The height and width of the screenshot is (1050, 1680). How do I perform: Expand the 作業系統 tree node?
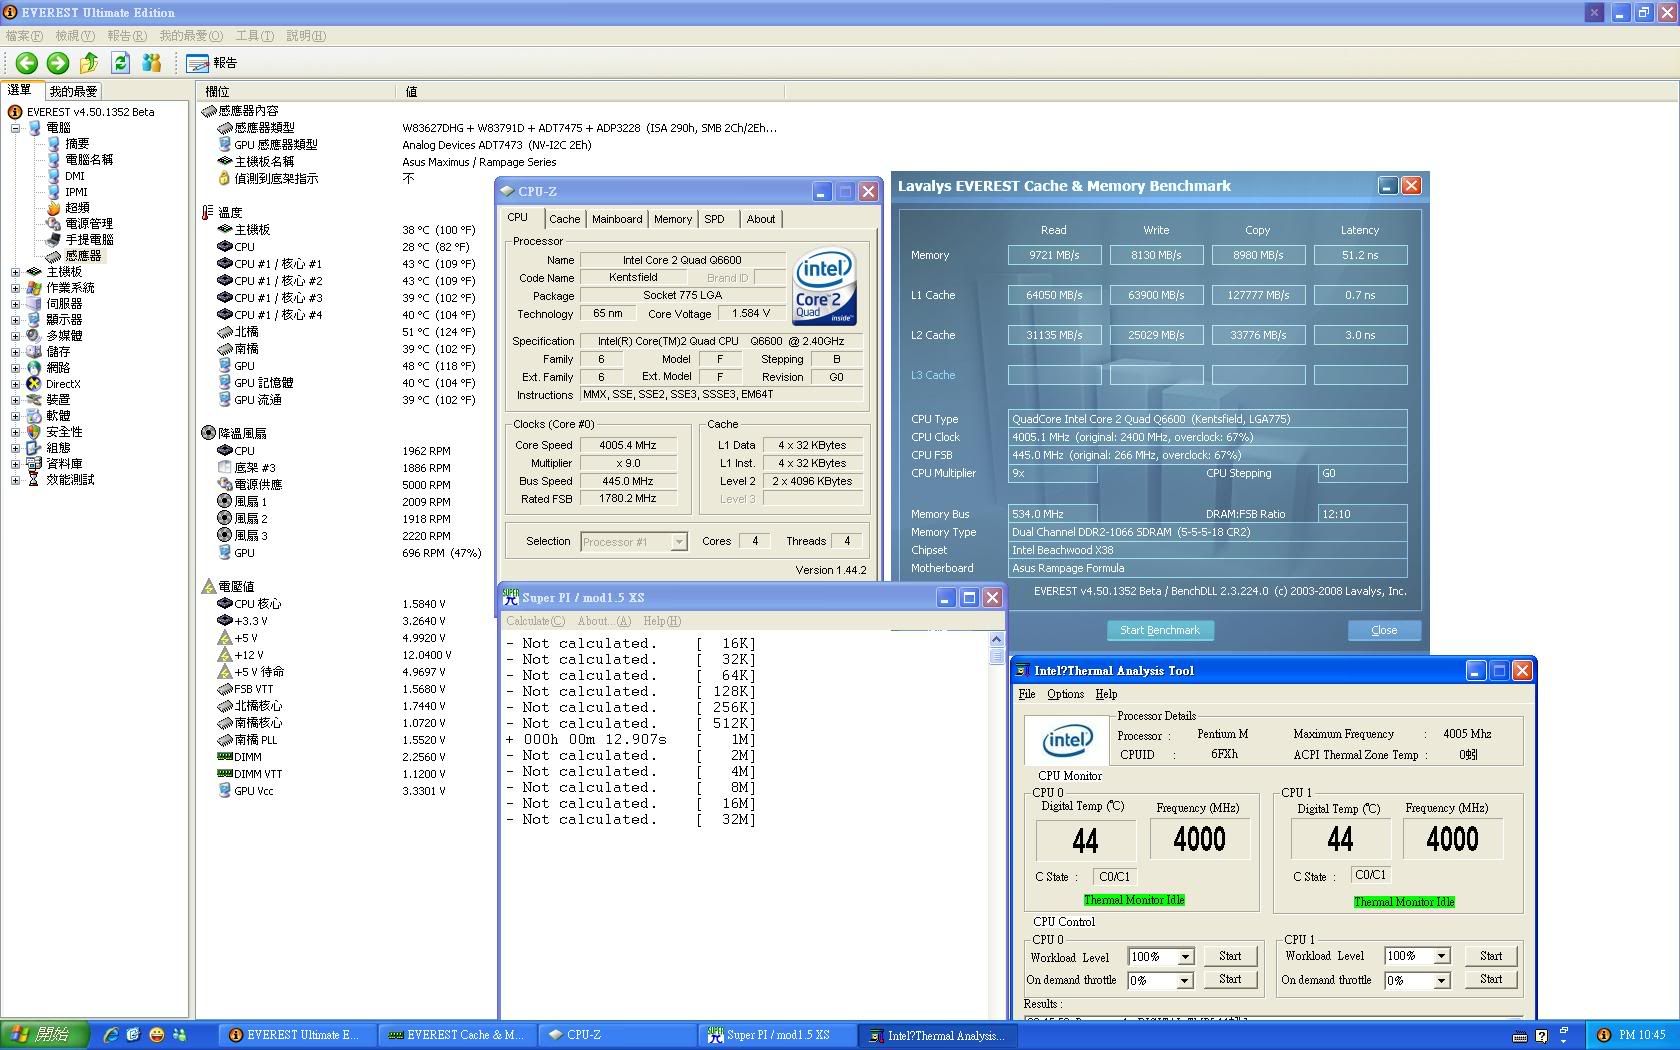coord(15,288)
